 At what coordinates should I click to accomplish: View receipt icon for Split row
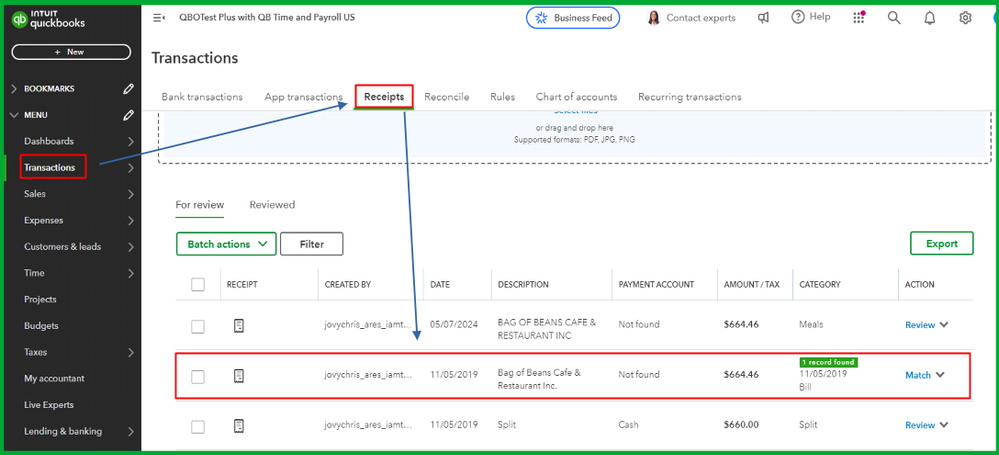[x=239, y=425]
